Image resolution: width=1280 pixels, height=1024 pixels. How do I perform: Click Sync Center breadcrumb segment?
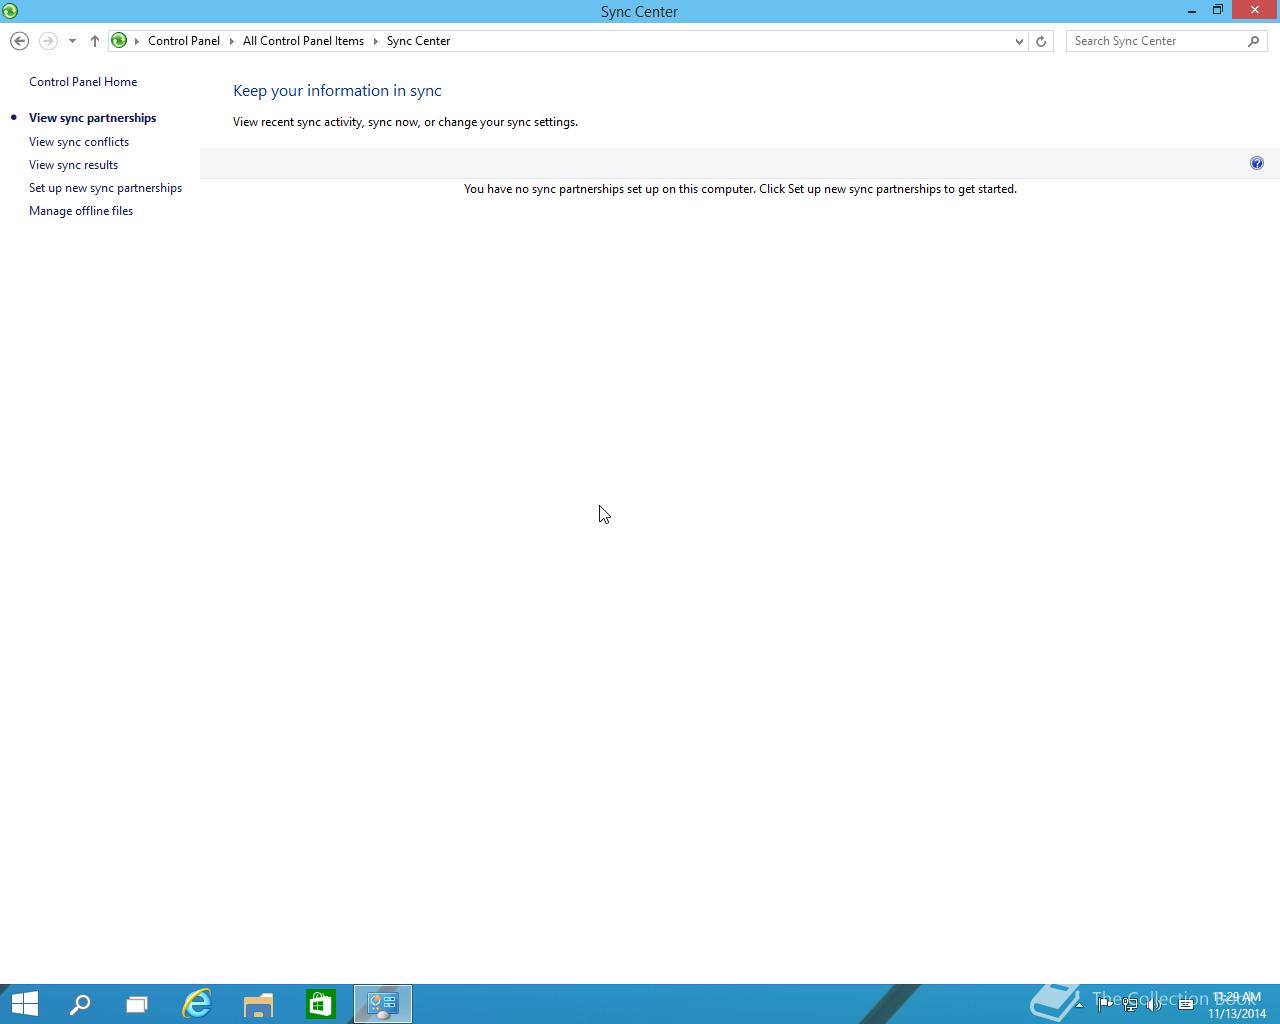418,41
